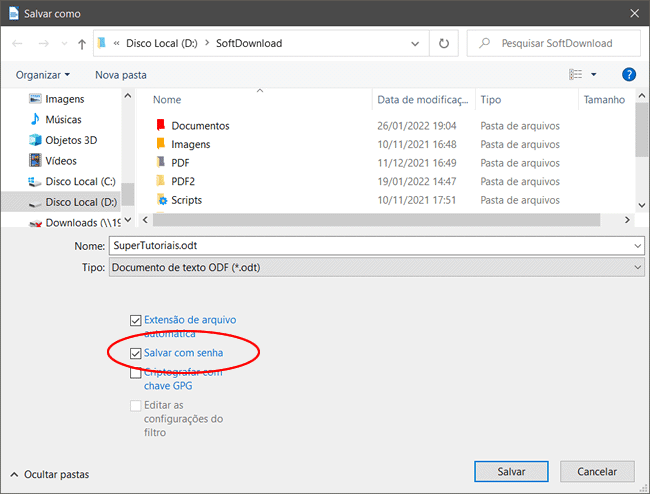This screenshot has width=650, height=494.
Task: Open the Organizar dropdown menu
Action: [x=43, y=75]
